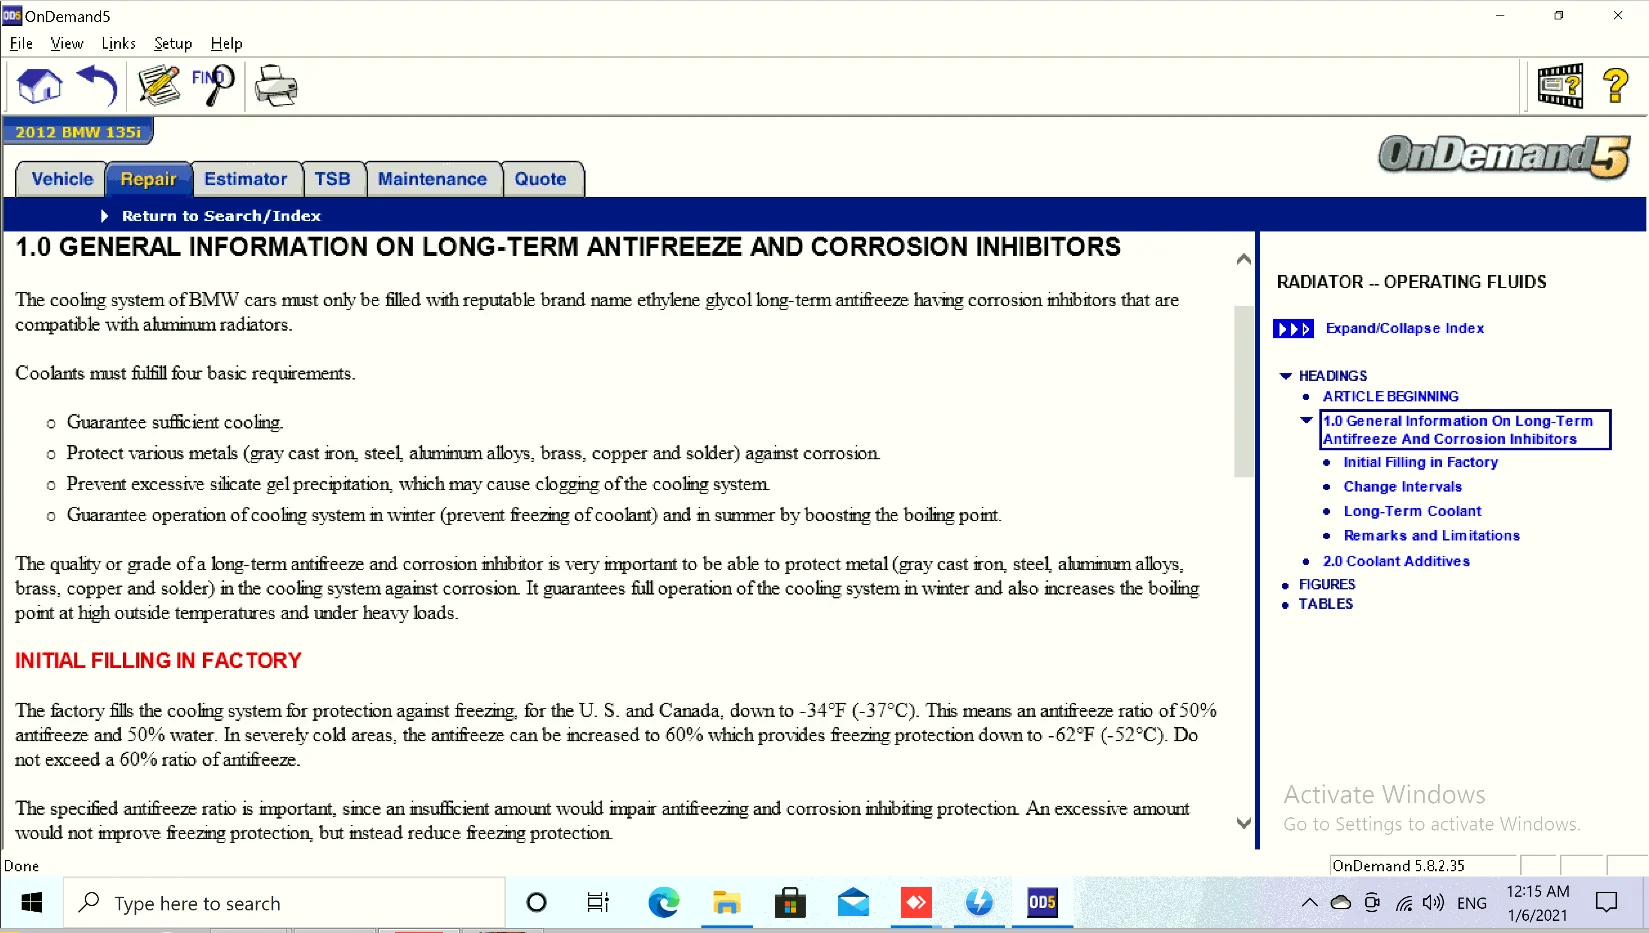1649x933 pixels.
Task: Switch to the Vehicle tab
Action: tap(62, 179)
